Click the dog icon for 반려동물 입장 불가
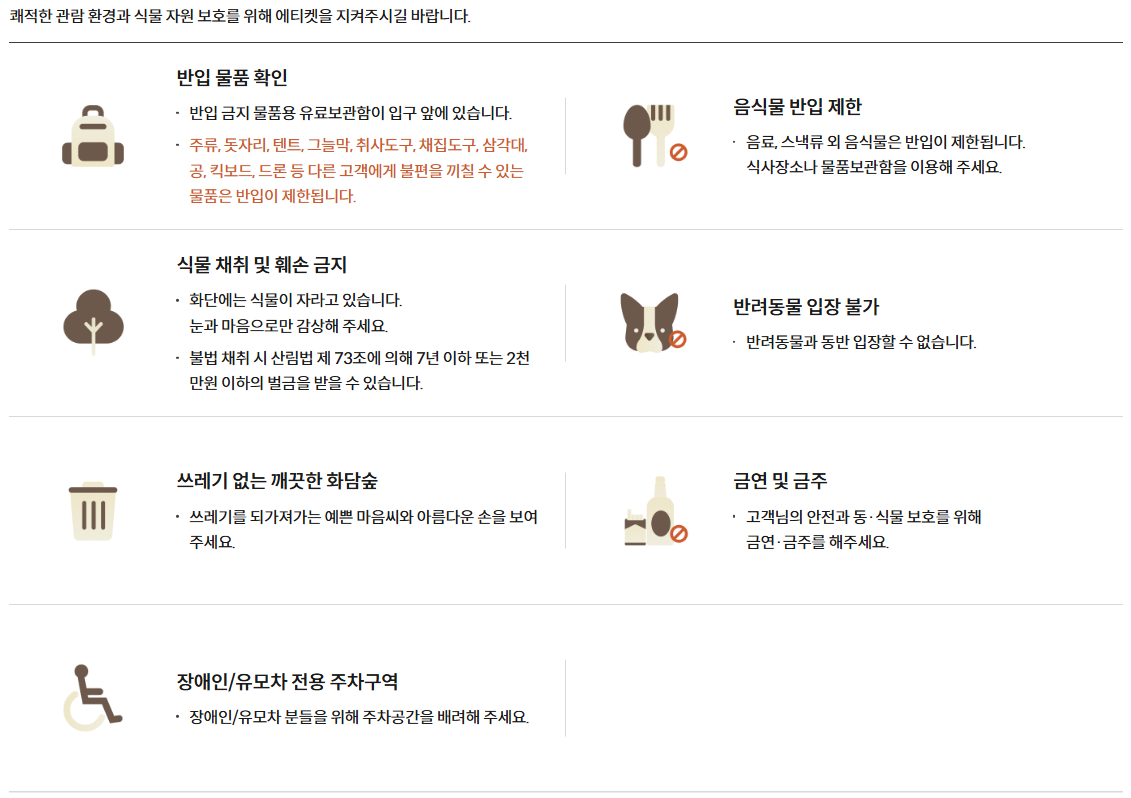The image size is (1131, 798). click(x=653, y=323)
